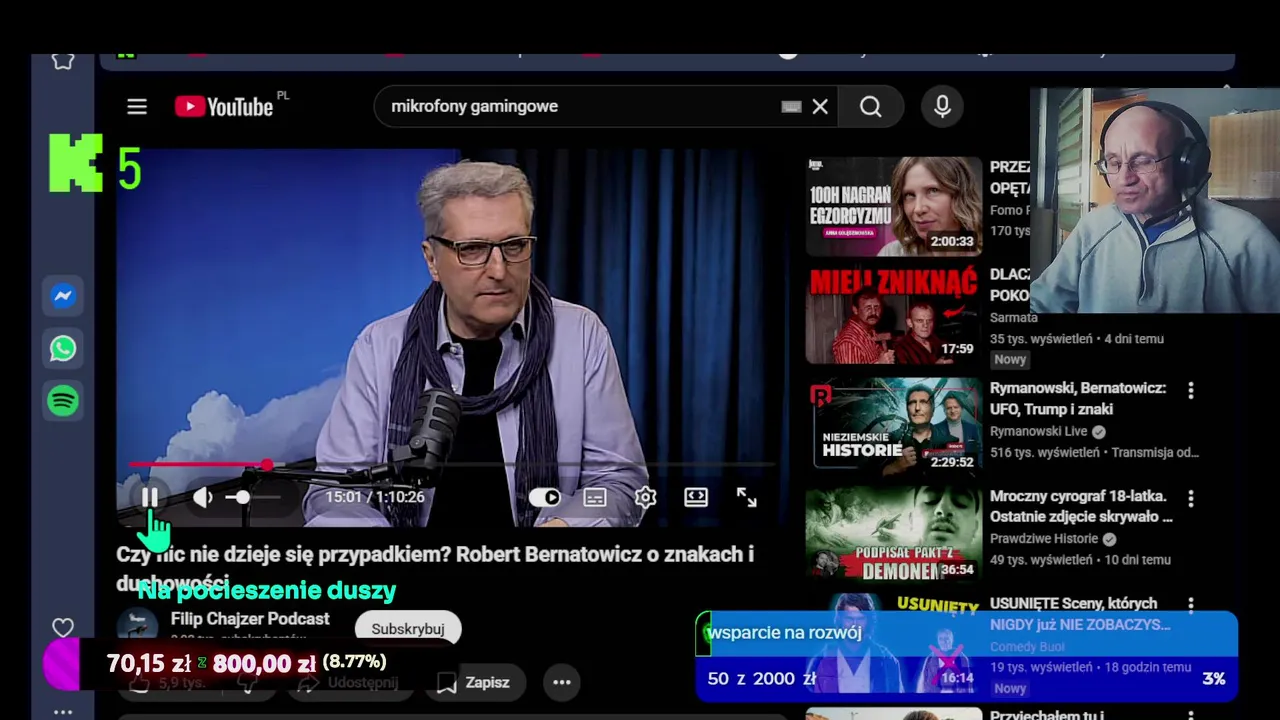Toggle the autoplay switch
Image resolution: width=1280 pixels, height=720 pixels.
(545, 497)
